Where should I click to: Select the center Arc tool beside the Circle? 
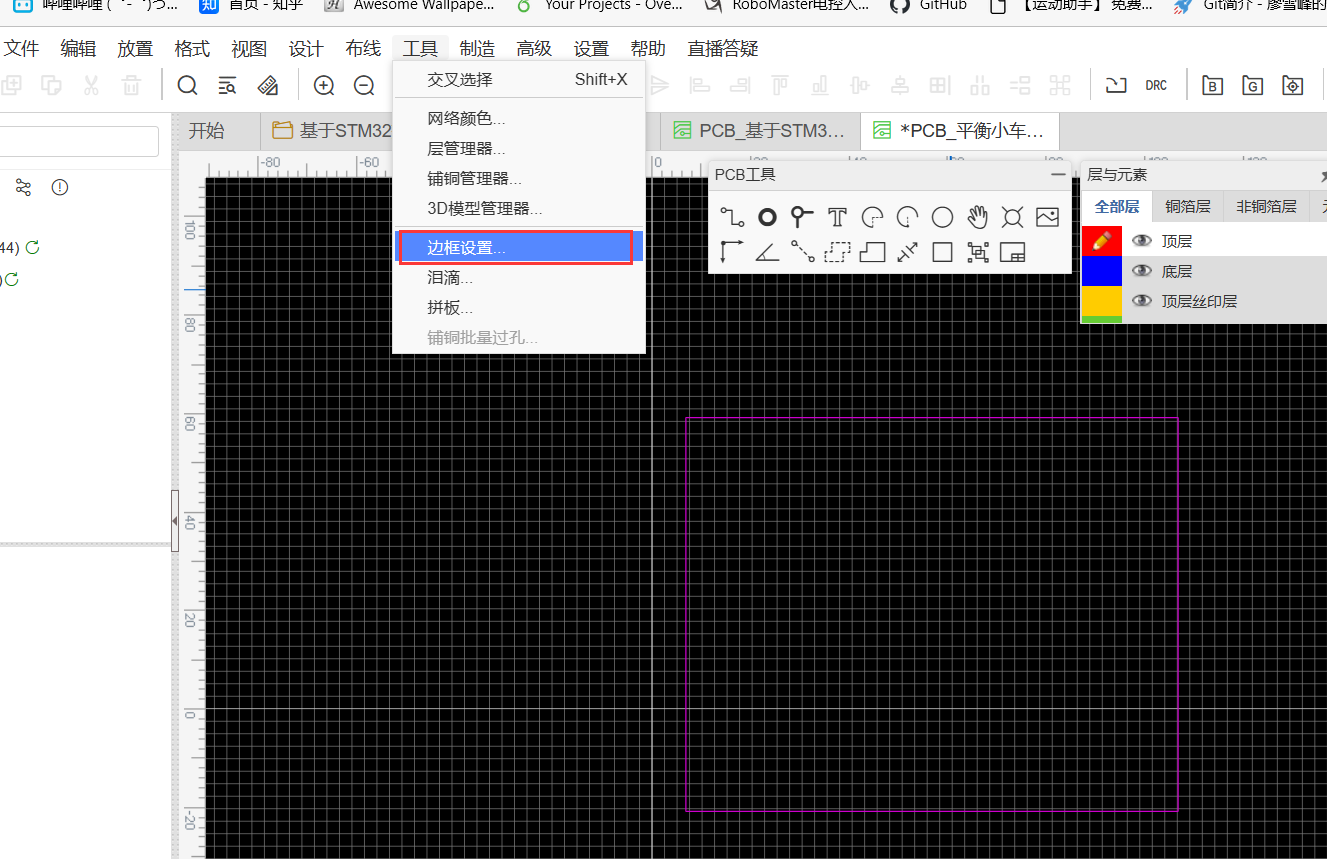pos(907,217)
